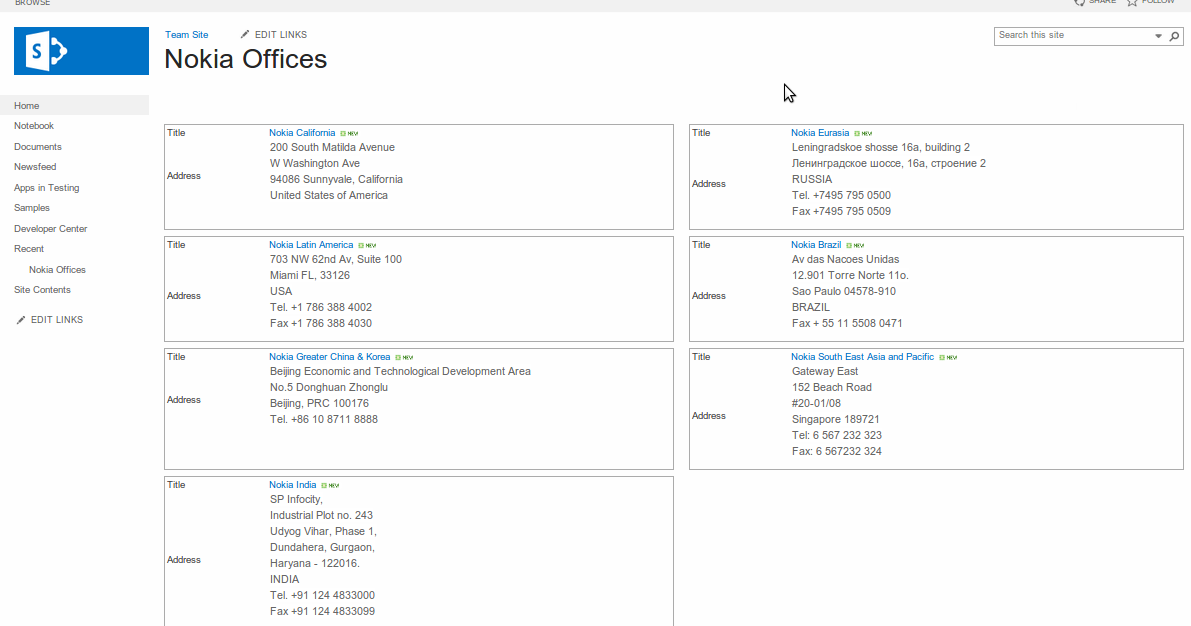This screenshot has height=626, width=1191.
Task: Select Home in the left navigation
Action: [x=26, y=105]
